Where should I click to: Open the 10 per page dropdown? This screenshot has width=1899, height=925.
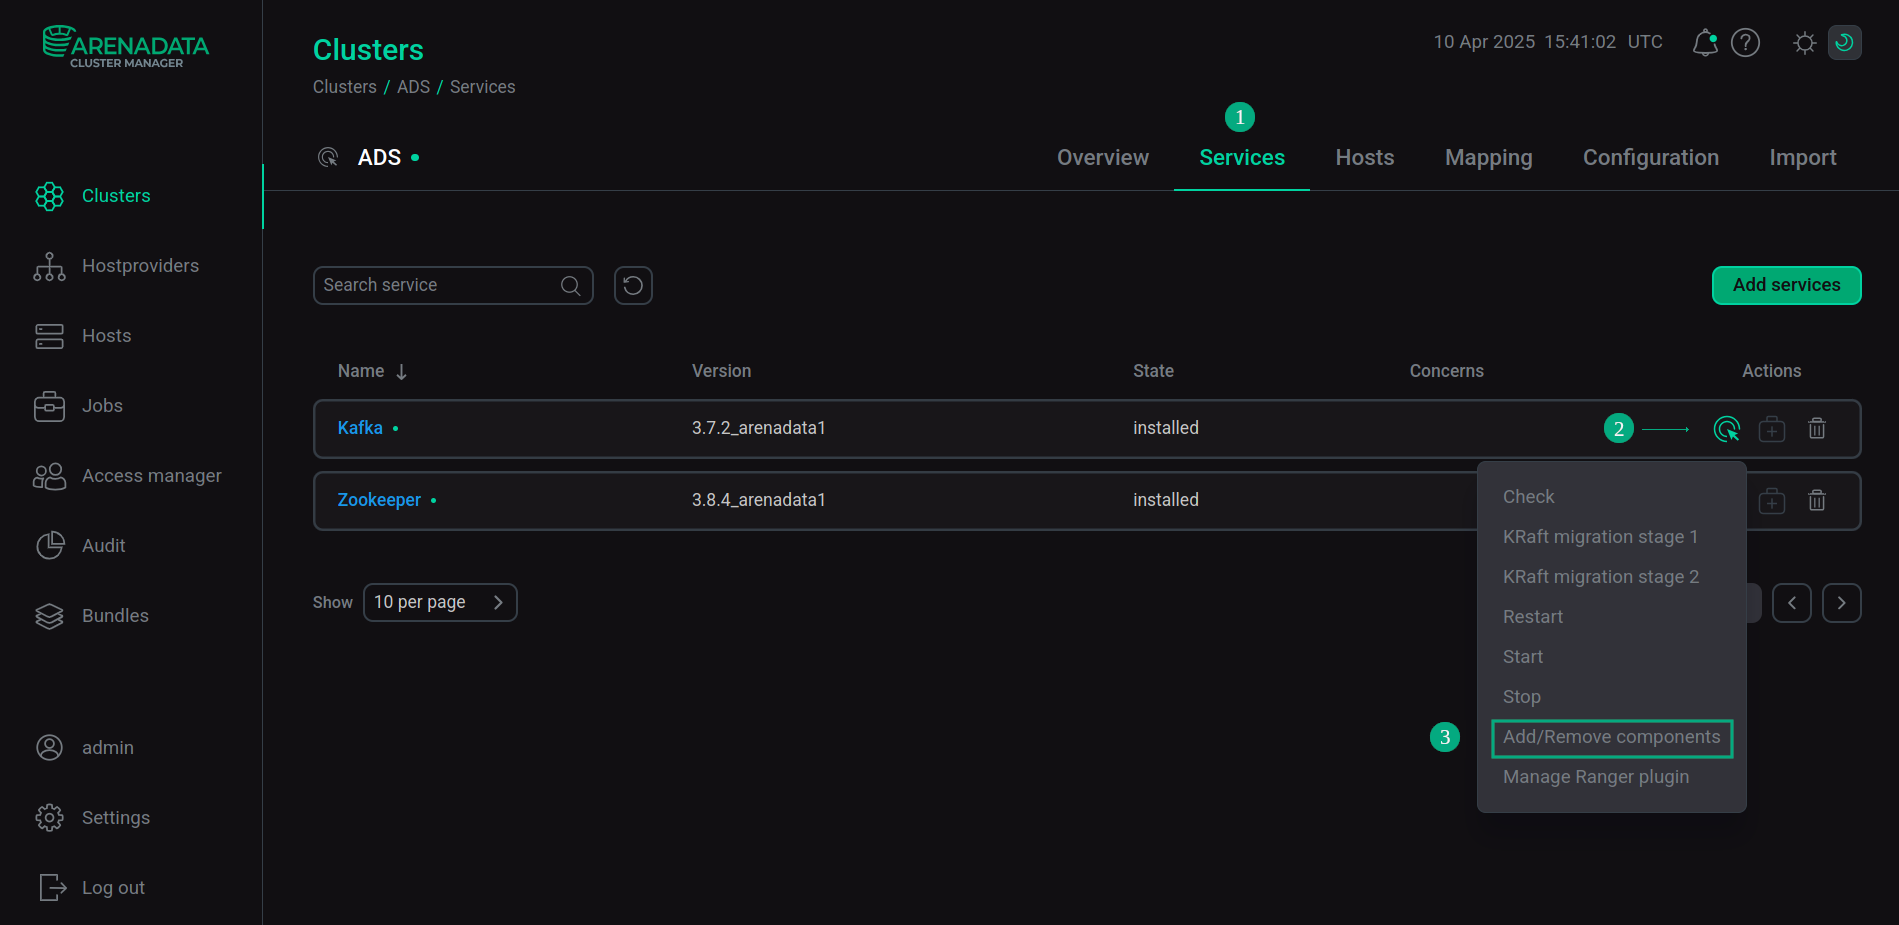[440, 603]
